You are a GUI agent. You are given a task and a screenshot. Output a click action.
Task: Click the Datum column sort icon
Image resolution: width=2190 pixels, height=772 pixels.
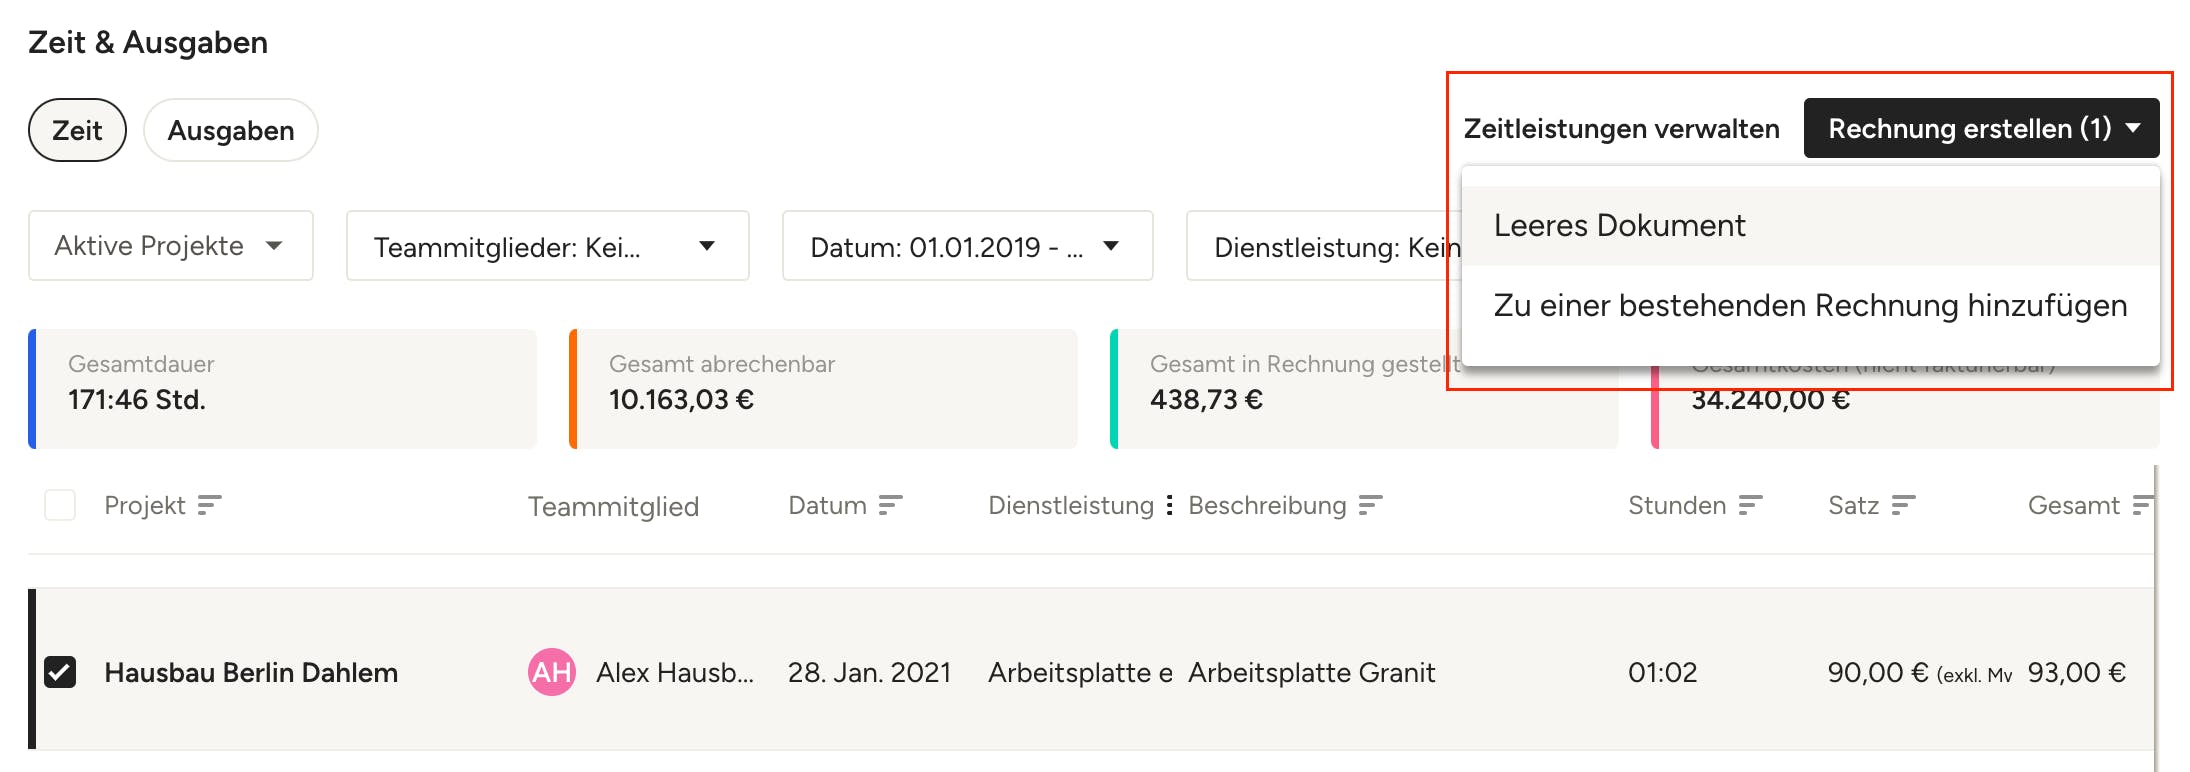[x=890, y=505]
